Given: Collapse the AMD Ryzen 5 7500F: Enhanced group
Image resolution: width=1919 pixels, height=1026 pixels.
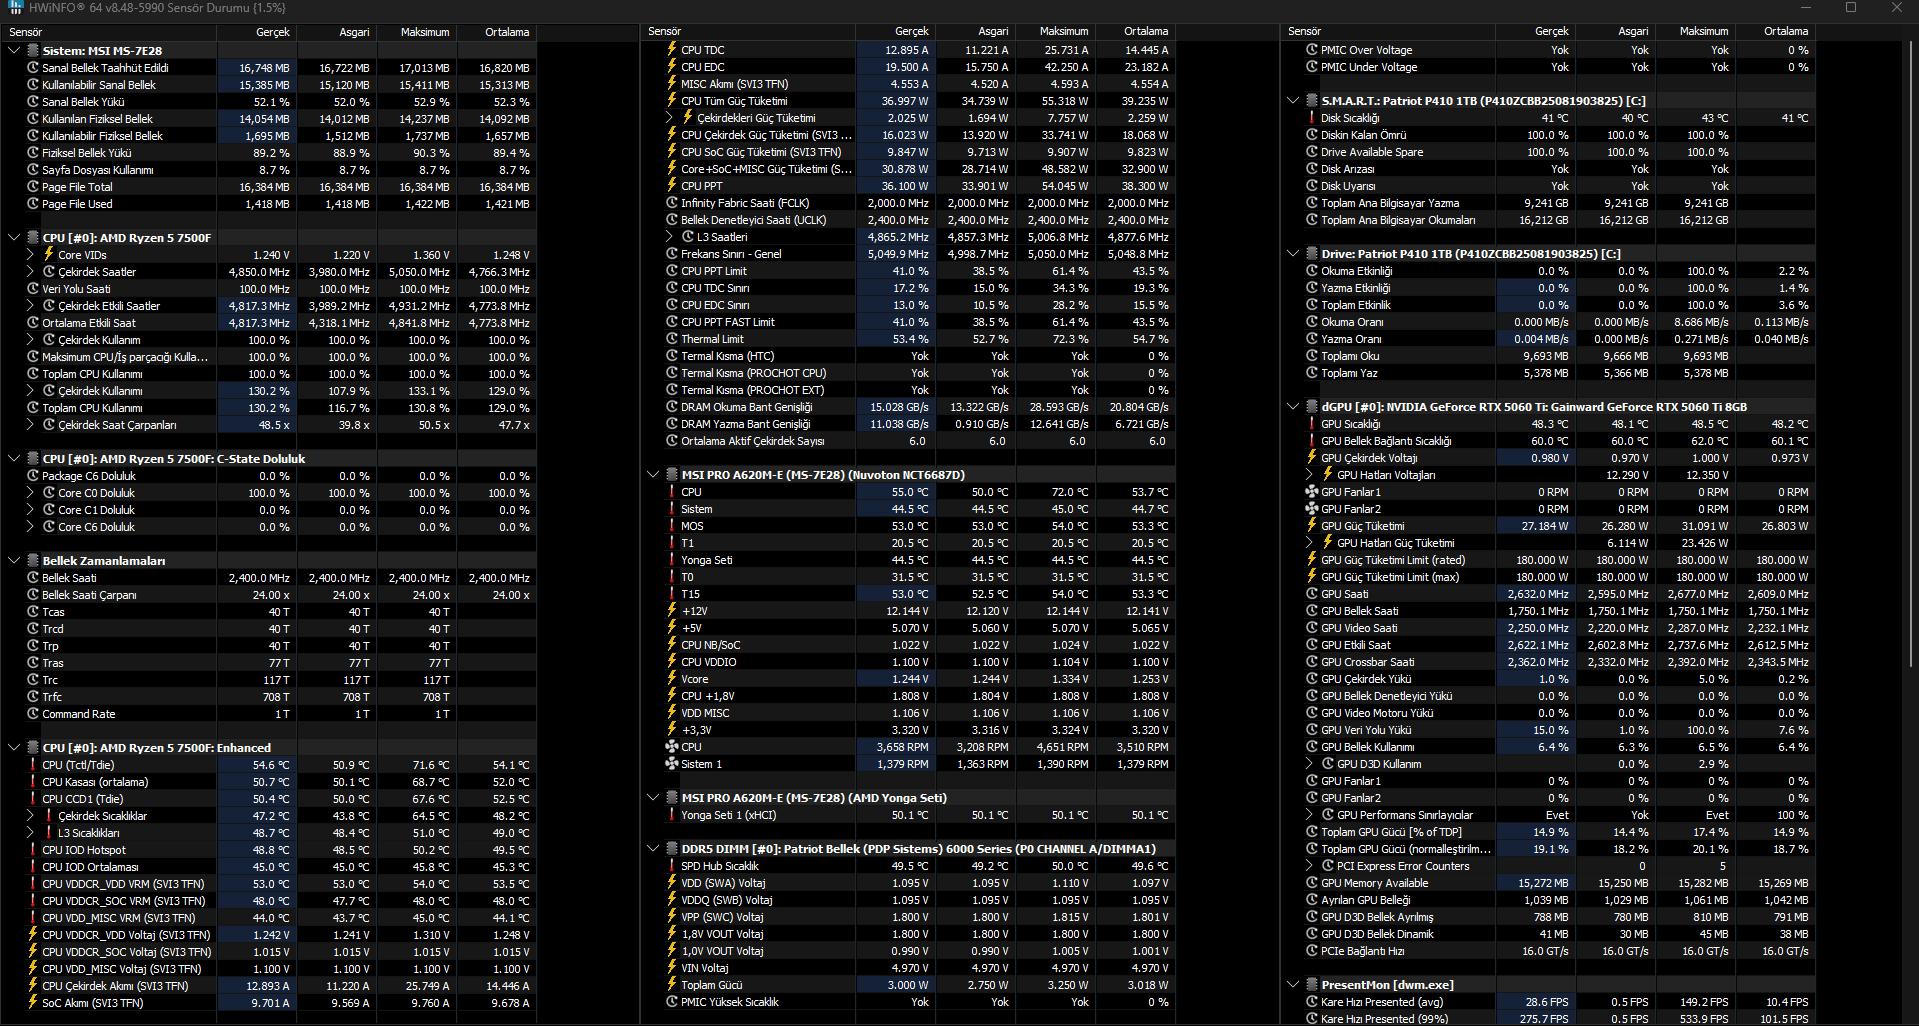Looking at the screenshot, I should pos(14,748).
